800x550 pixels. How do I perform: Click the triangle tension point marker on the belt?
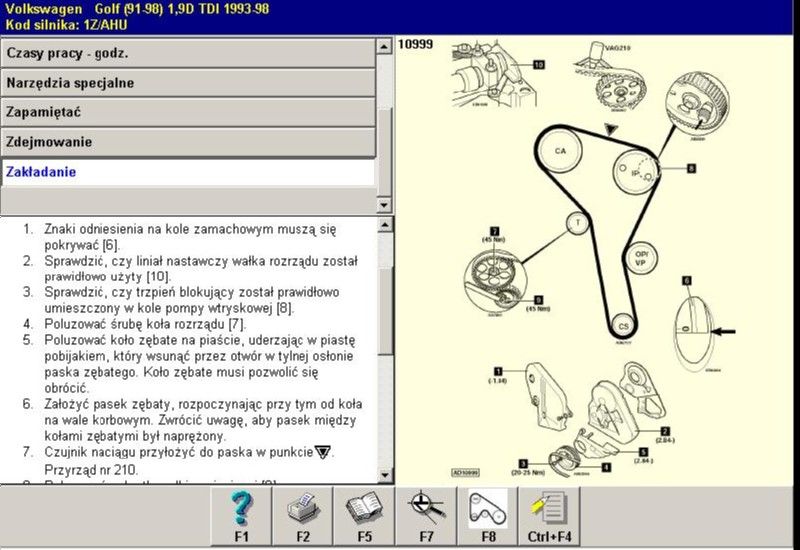click(611, 130)
